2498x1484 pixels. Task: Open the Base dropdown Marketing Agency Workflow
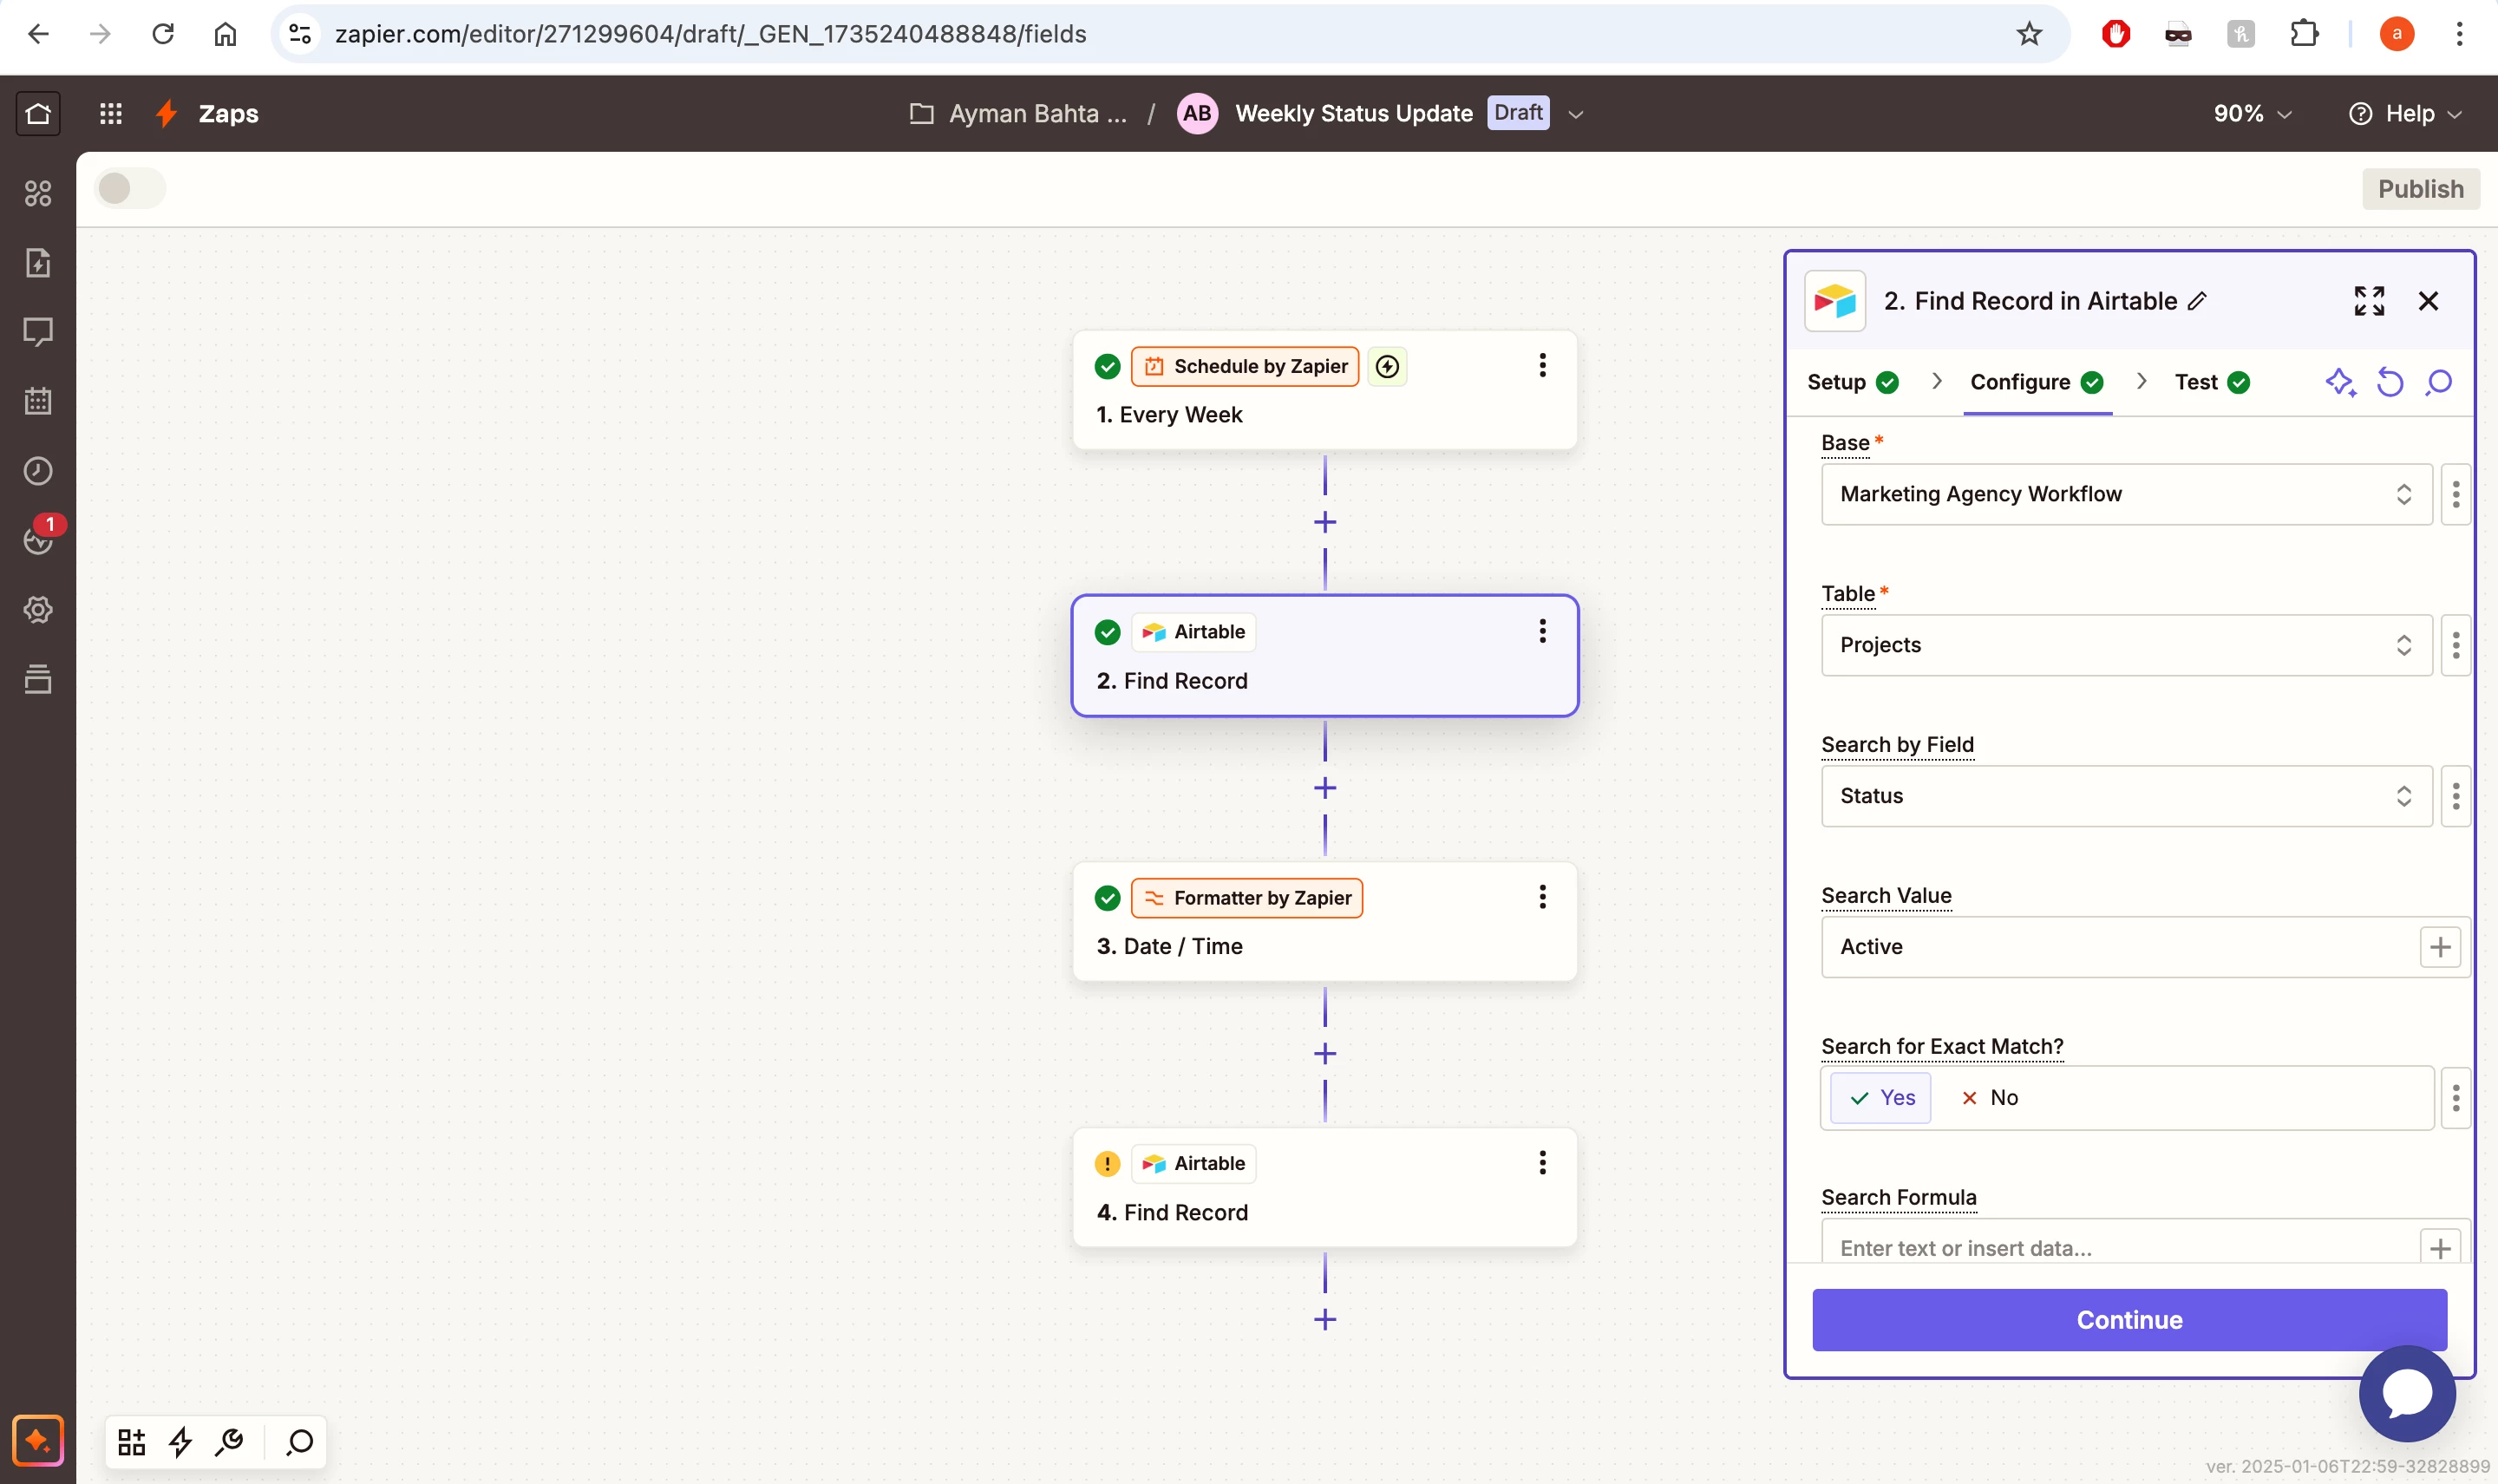coord(2125,494)
